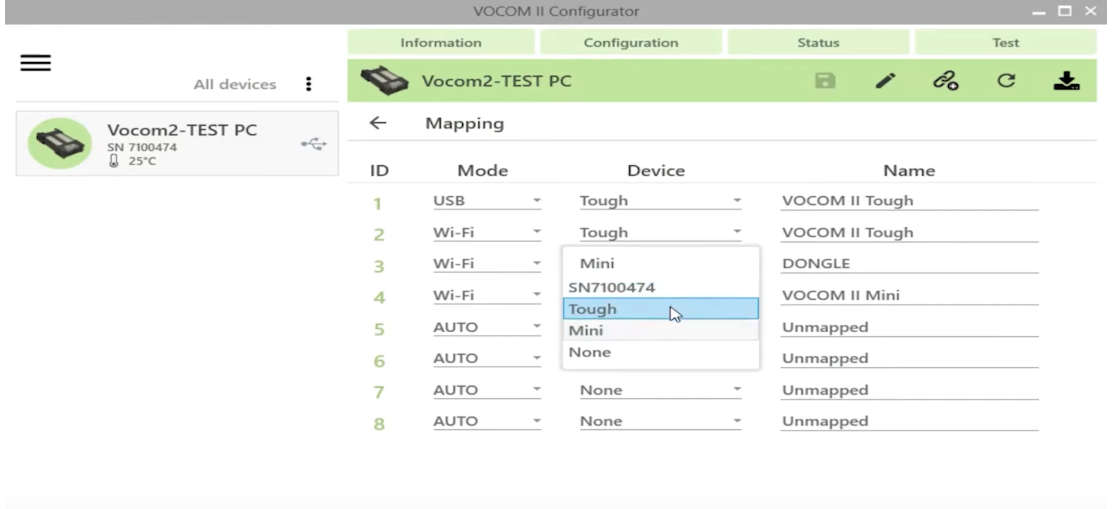Click the Mode column header
The height and width of the screenshot is (509, 1114).
click(482, 171)
